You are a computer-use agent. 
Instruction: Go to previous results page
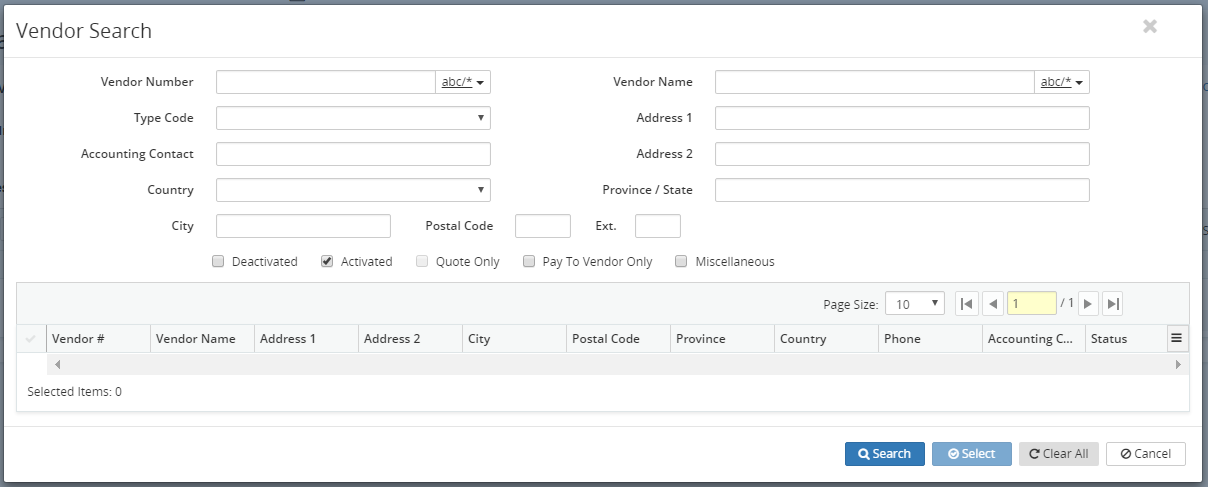tap(992, 304)
